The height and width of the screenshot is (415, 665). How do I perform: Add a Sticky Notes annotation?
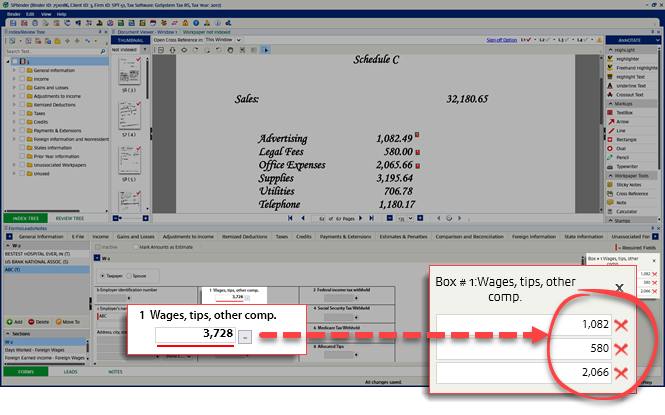pyautogui.click(x=633, y=185)
